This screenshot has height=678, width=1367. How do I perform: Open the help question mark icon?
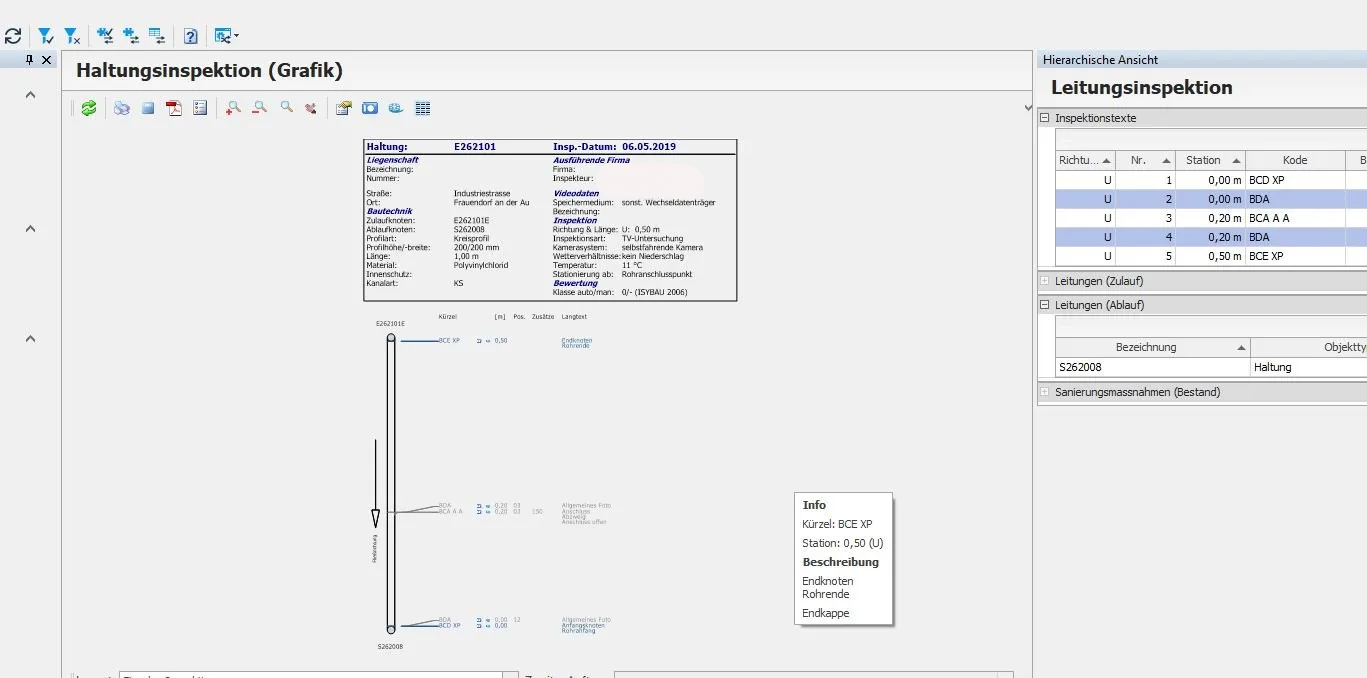point(190,36)
